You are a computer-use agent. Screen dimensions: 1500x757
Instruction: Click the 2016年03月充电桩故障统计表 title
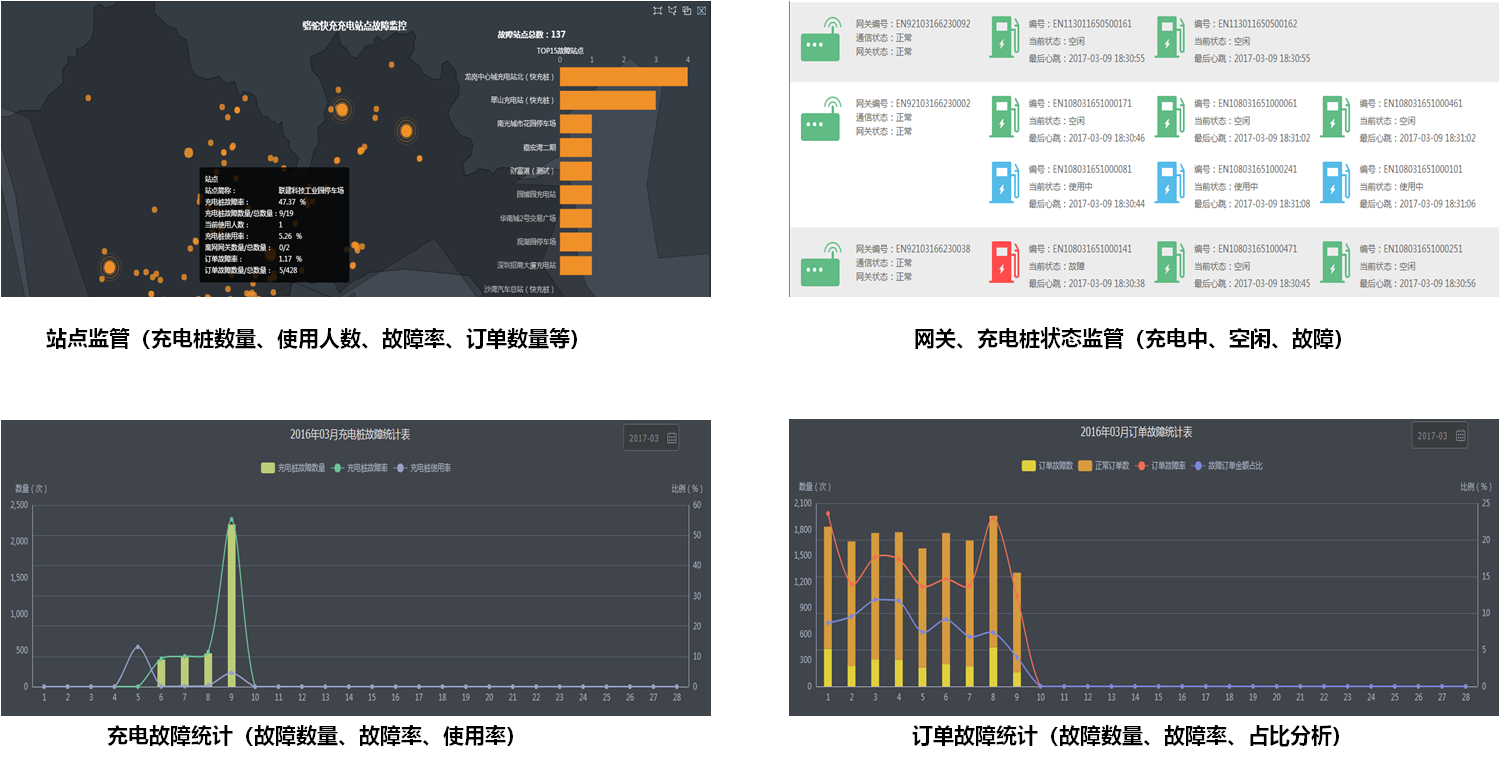click(350, 434)
